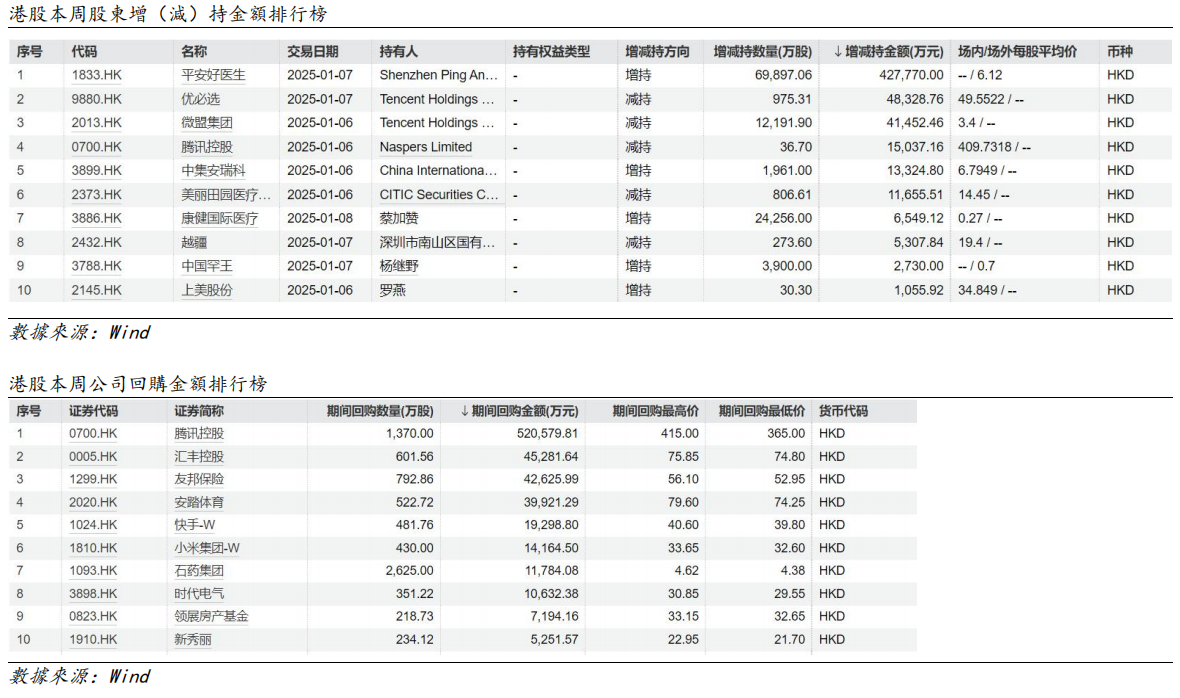Open stock code link 9880.HK

pyautogui.click(x=96, y=99)
